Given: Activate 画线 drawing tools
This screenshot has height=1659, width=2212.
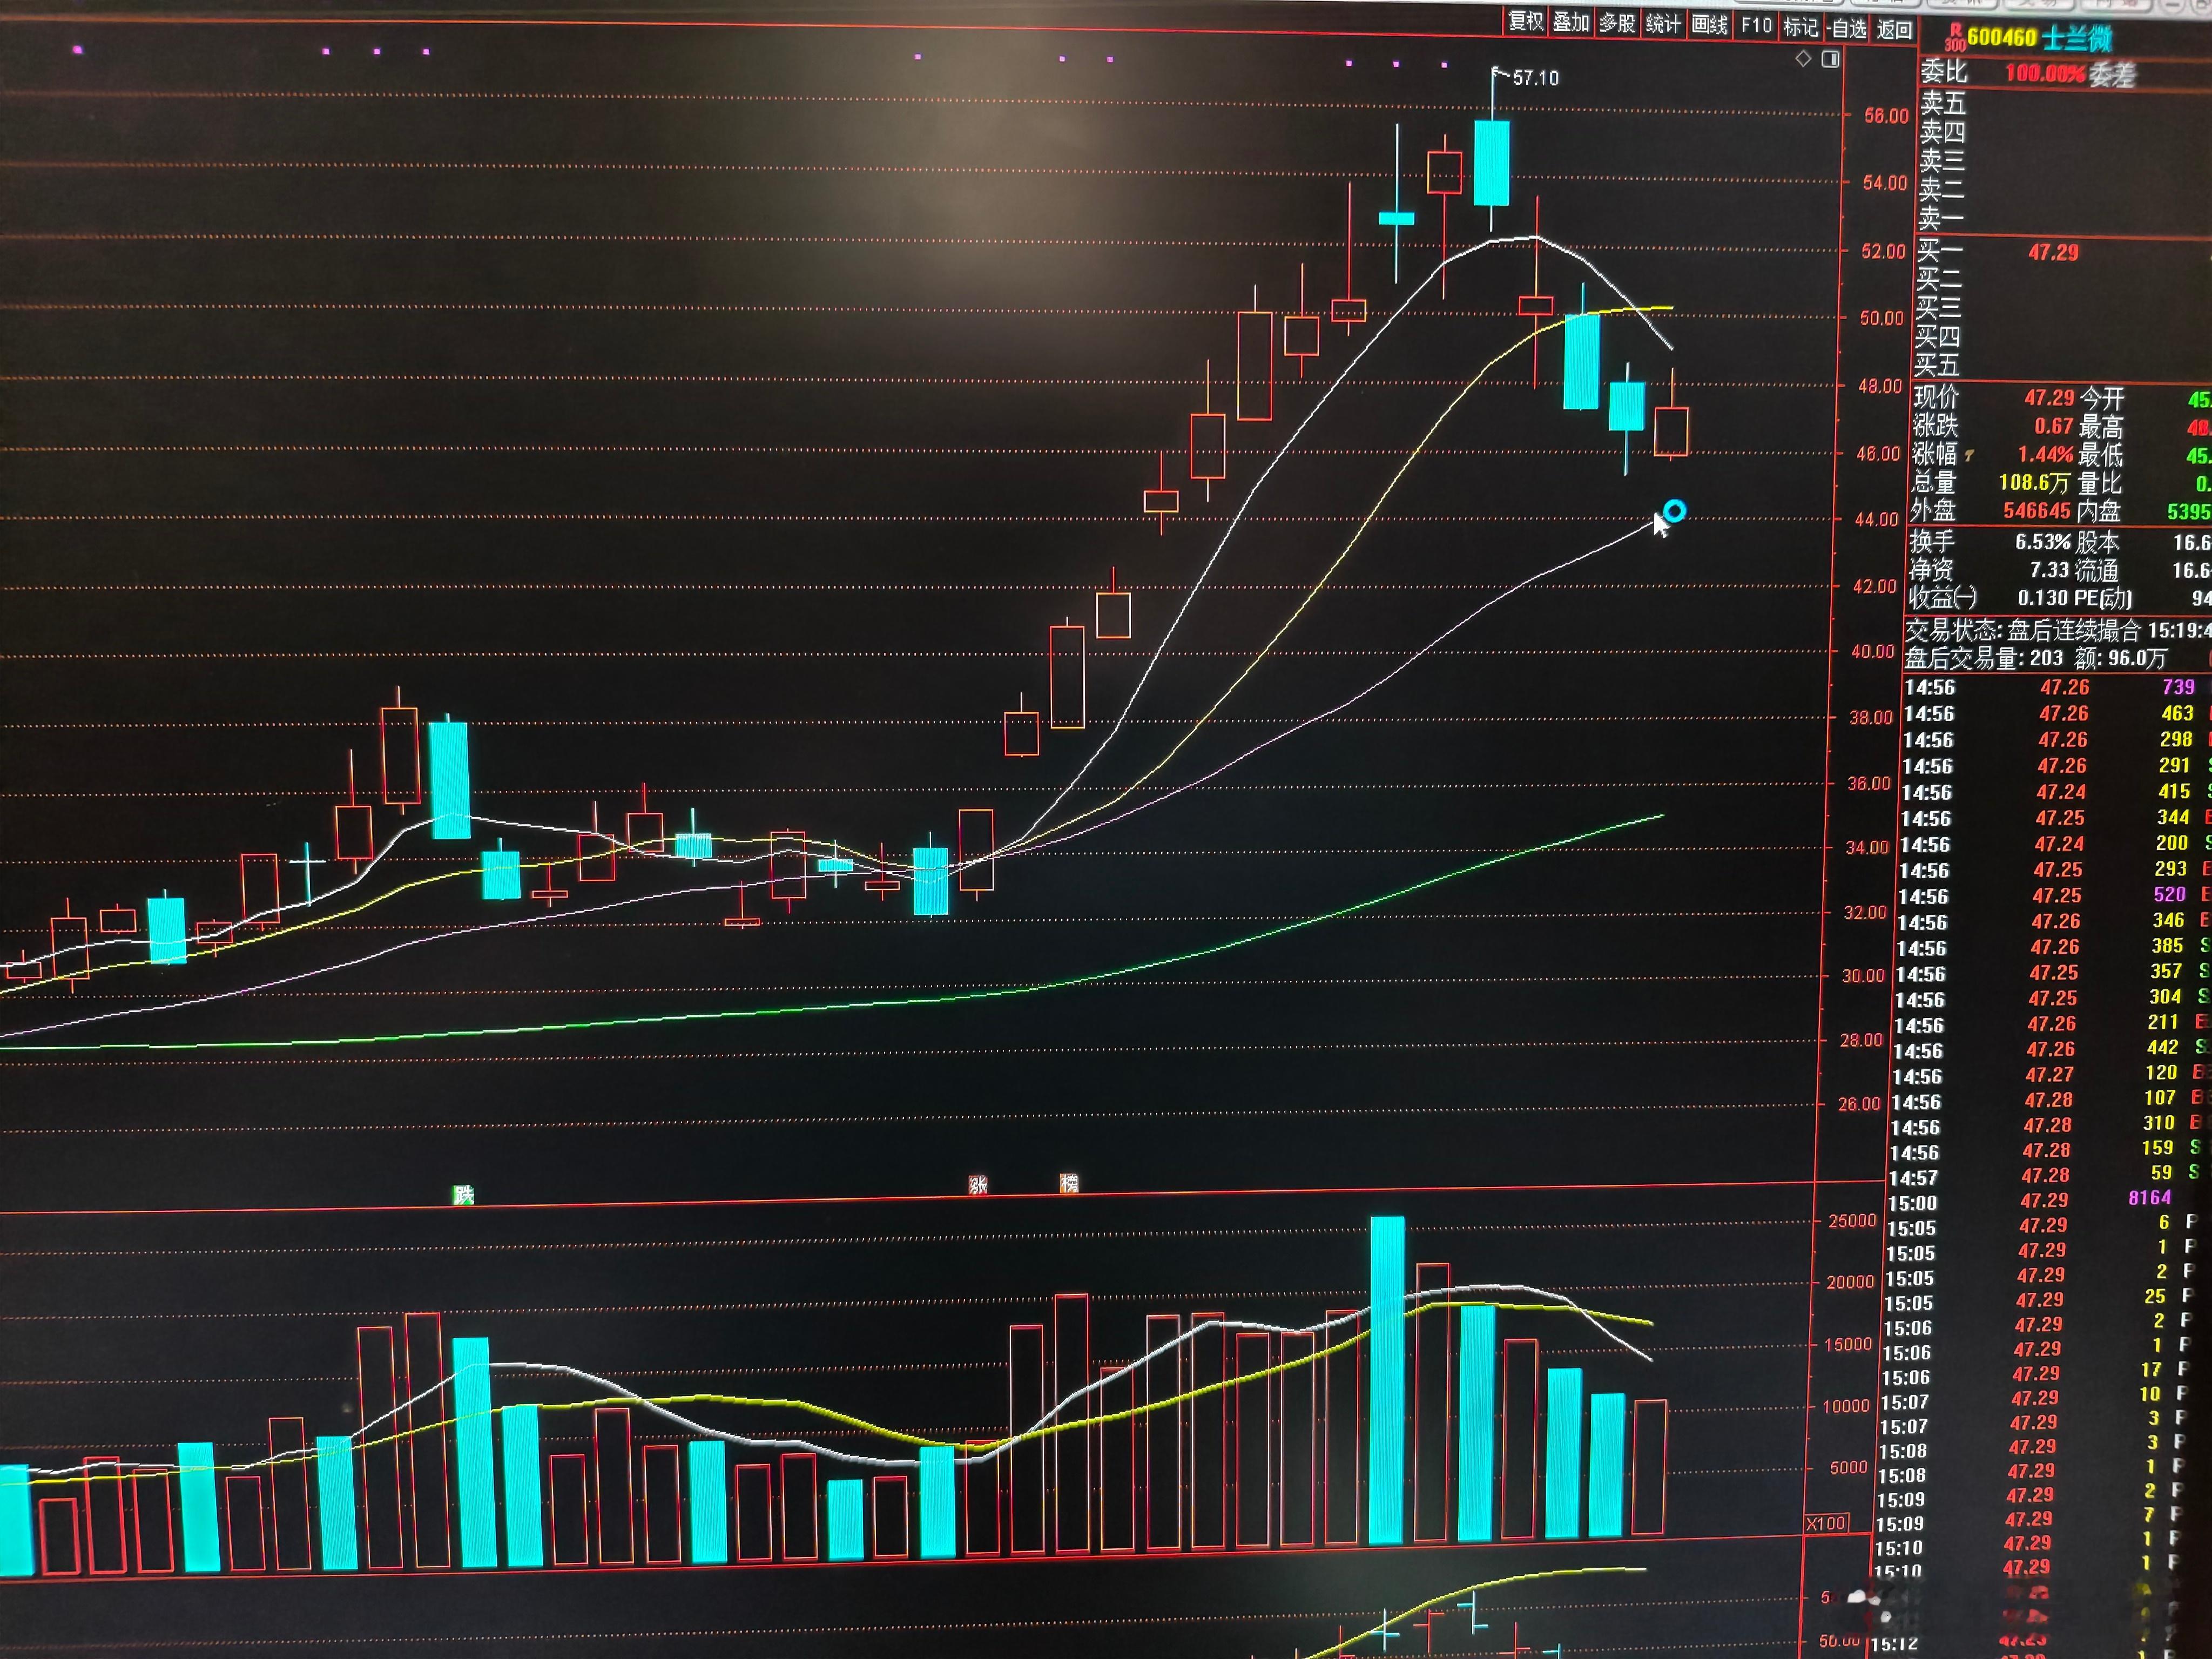Looking at the screenshot, I should click(x=1709, y=25).
